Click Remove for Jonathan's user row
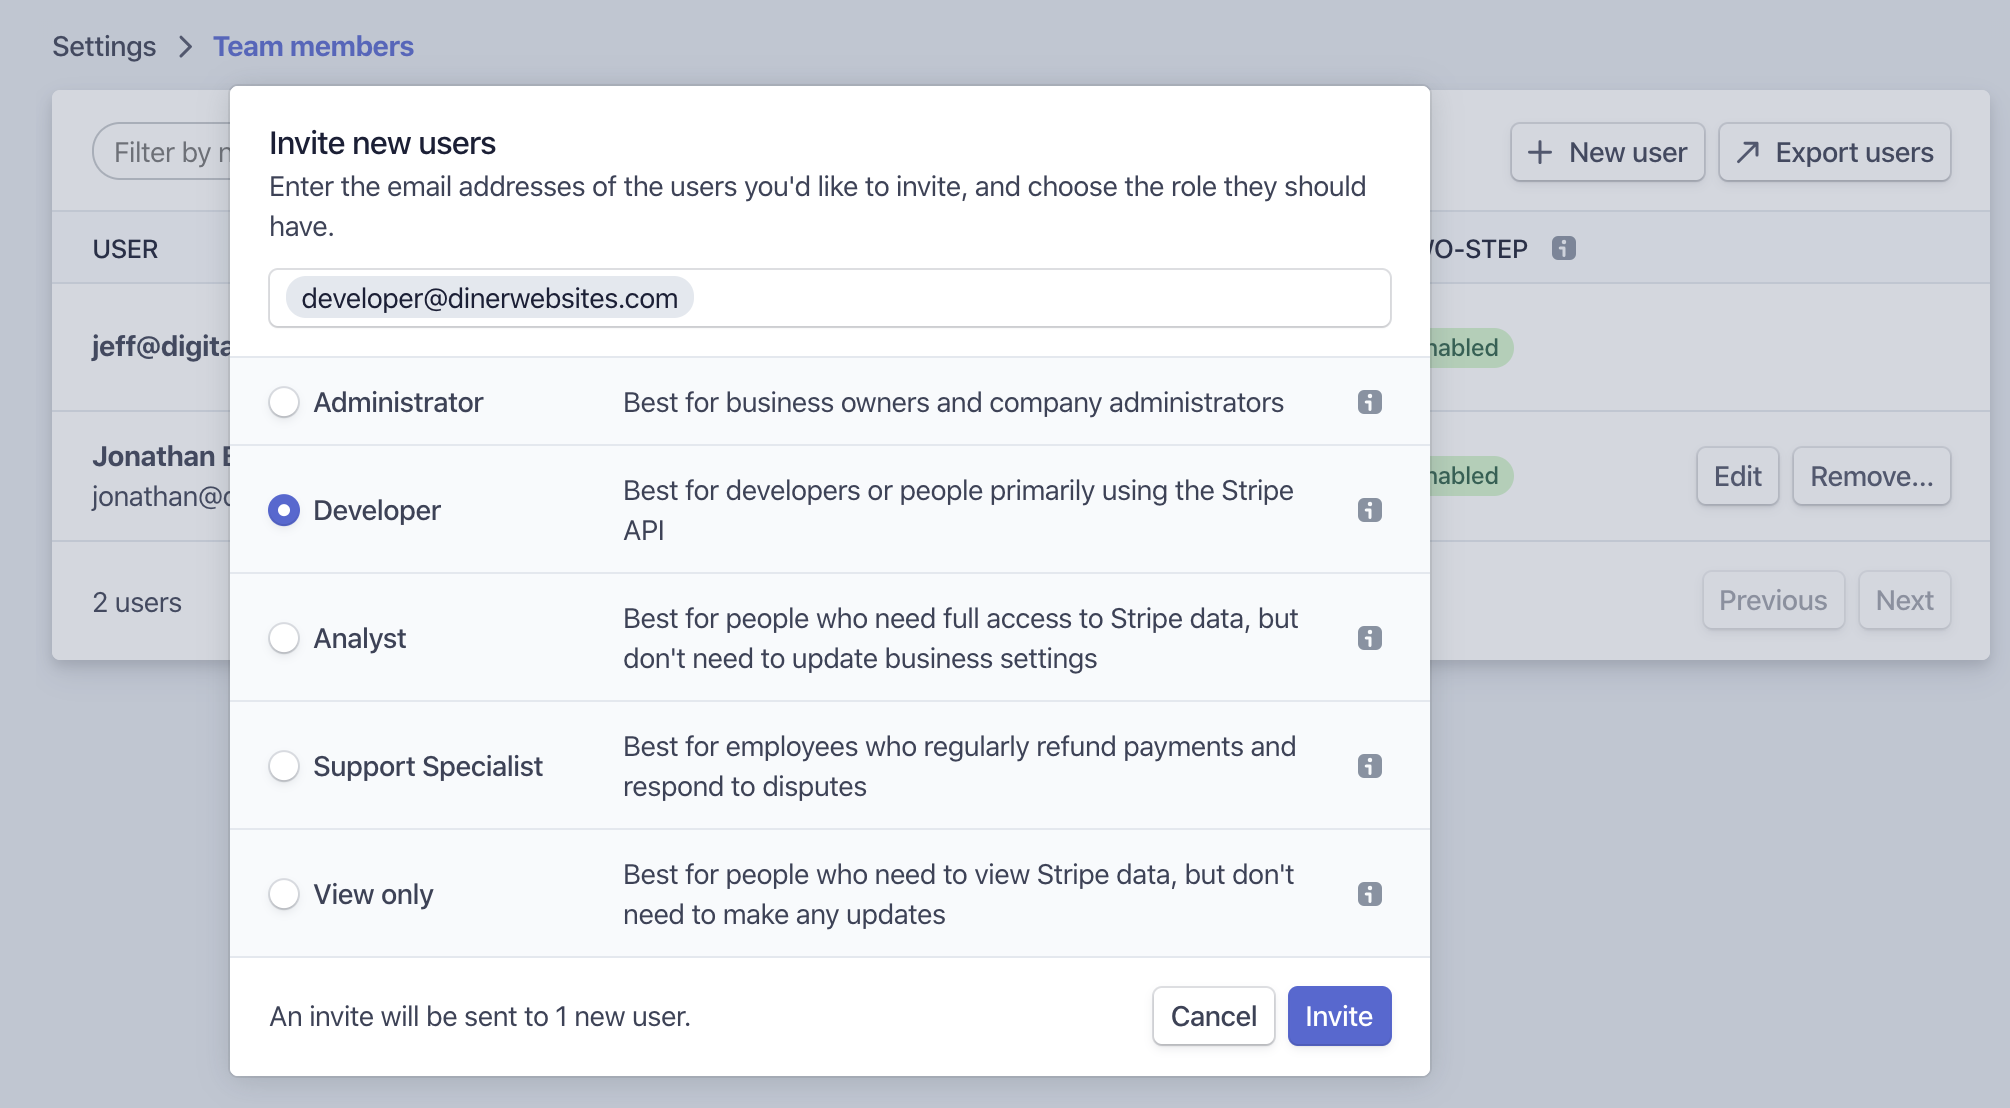Viewport: 2010px width, 1108px height. 1871,476
